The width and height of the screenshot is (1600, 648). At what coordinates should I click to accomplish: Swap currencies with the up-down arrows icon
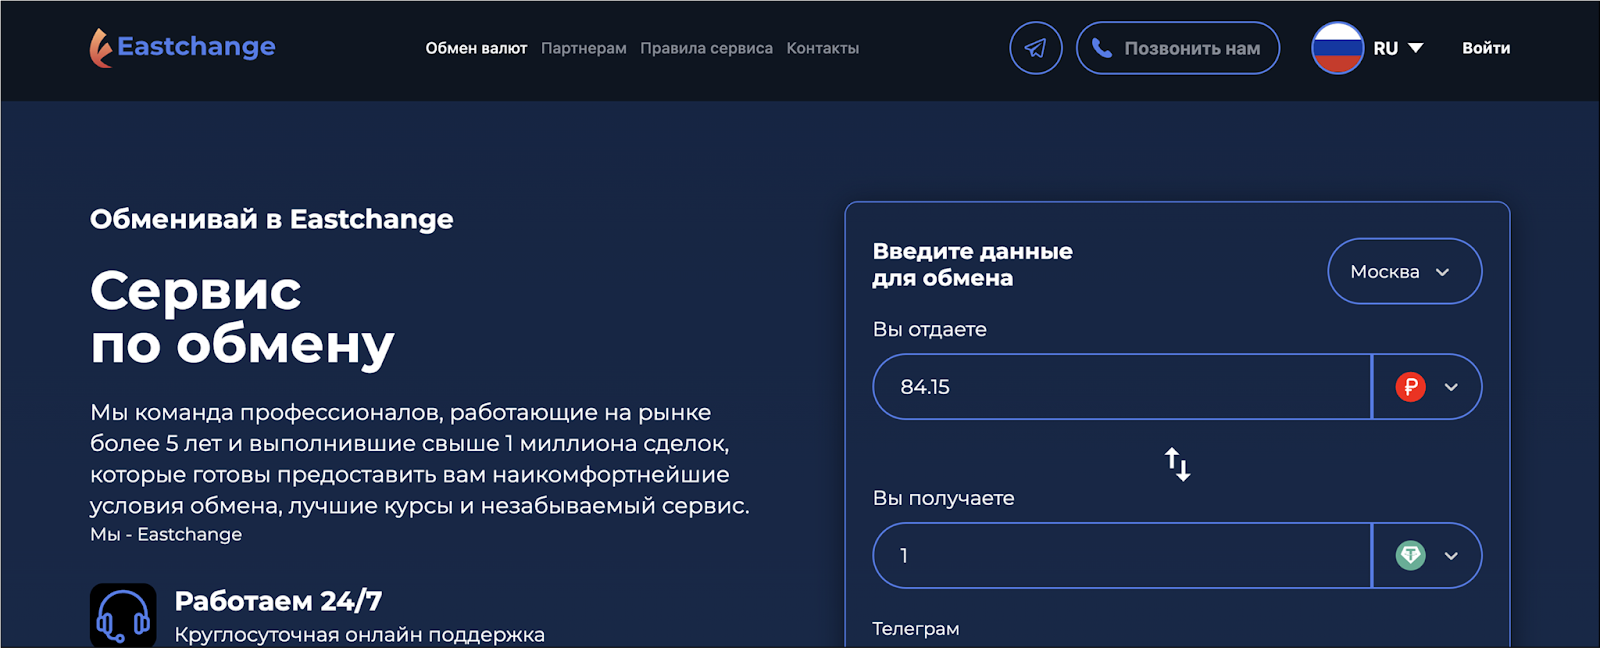(x=1178, y=464)
